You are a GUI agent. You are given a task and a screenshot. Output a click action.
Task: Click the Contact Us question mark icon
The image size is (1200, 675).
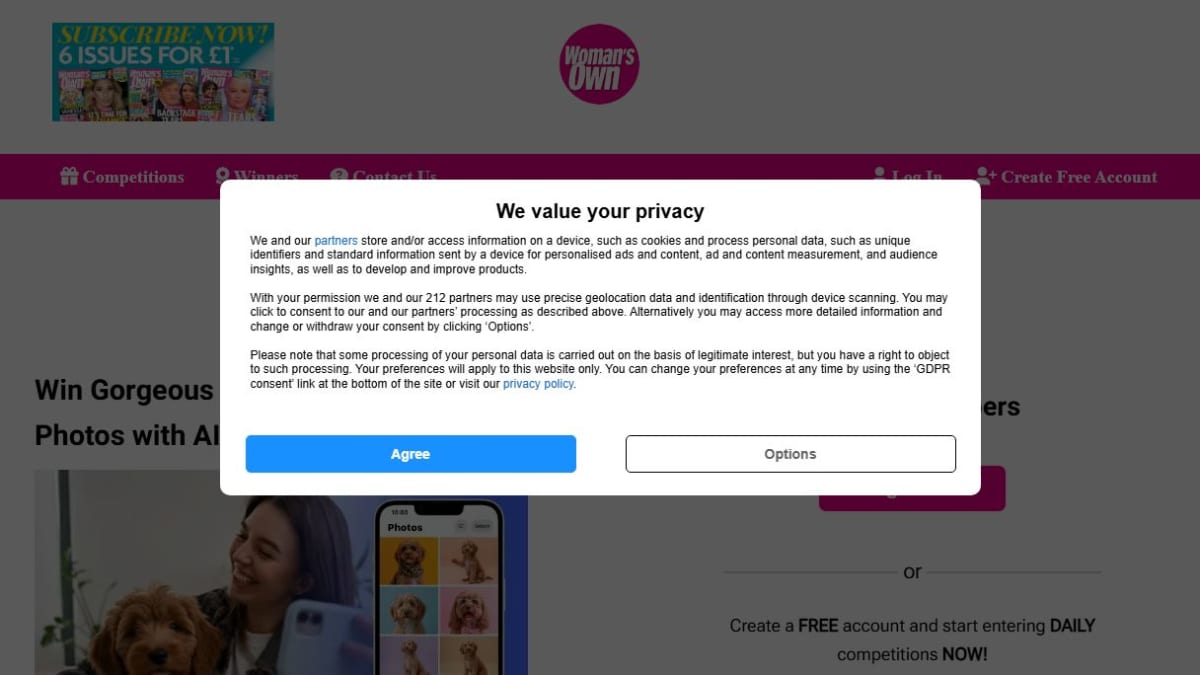[339, 175]
